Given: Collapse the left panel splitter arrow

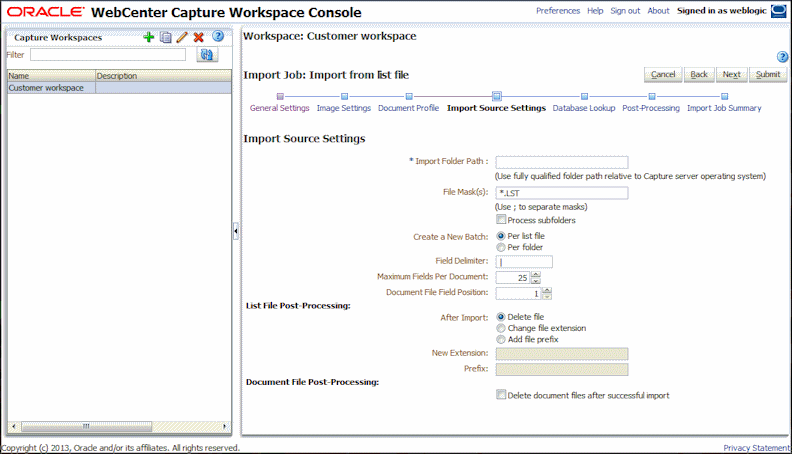Looking at the screenshot, I should click(x=235, y=231).
